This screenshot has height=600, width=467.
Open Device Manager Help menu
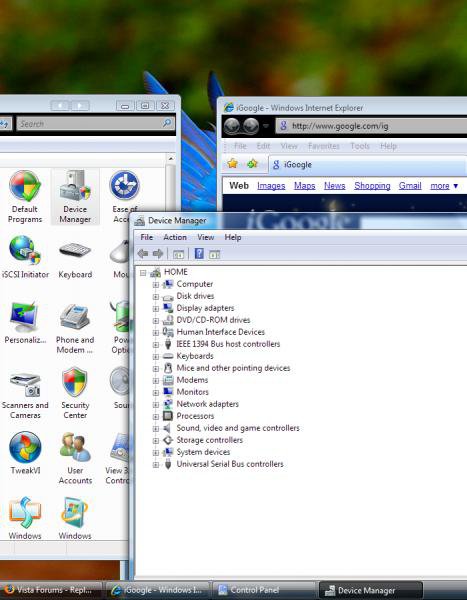coord(233,237)
